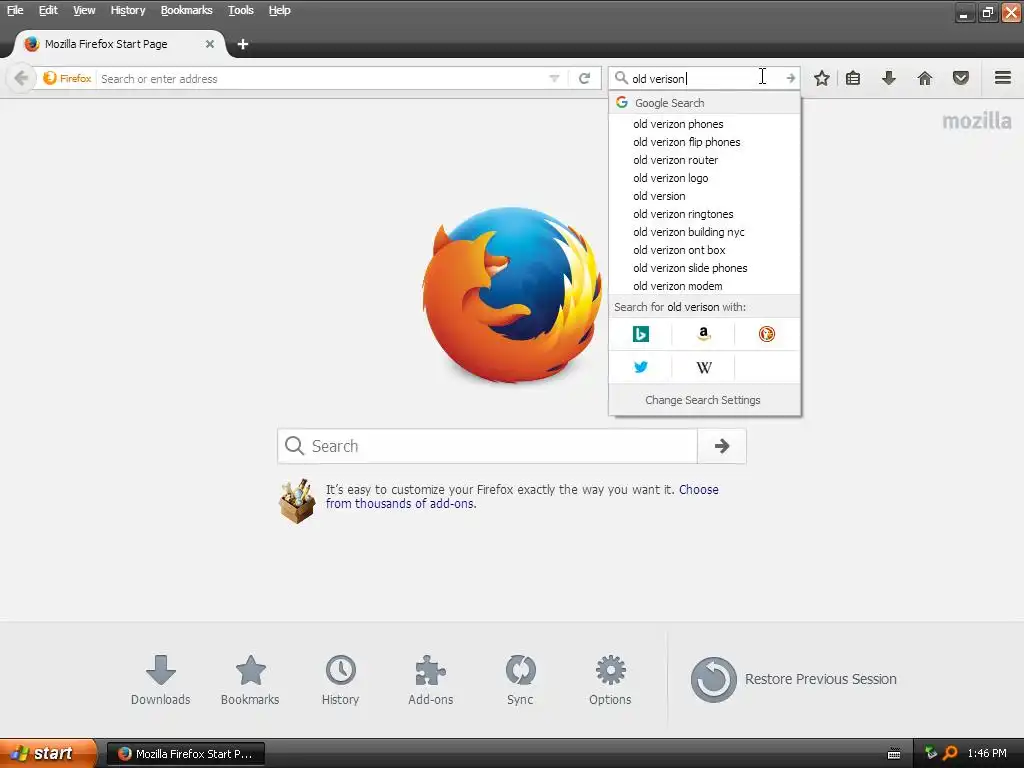This screenshot has width=1024, height=768.
Task: Select the Mozilla Firefox Start Page tab
Action: point(120,44)
